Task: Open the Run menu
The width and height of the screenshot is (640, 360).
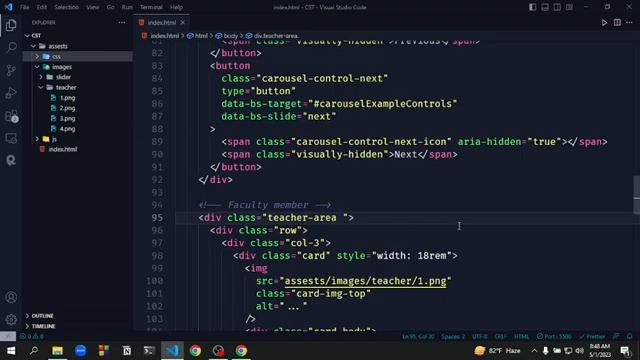Action: tap(127, 7)
